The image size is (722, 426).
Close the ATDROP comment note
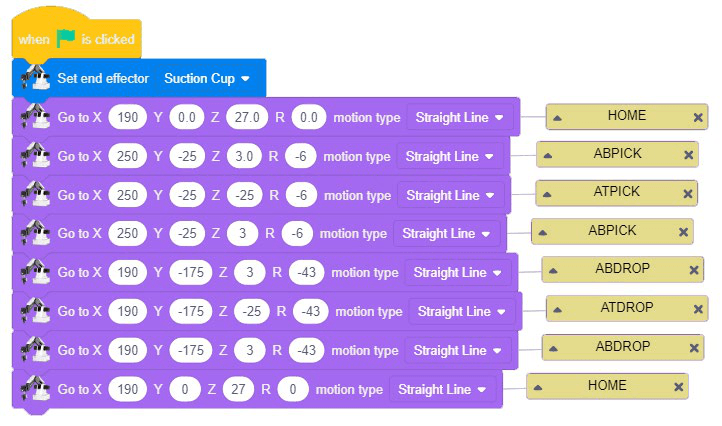pyautogui.click(x=697, y=310)
